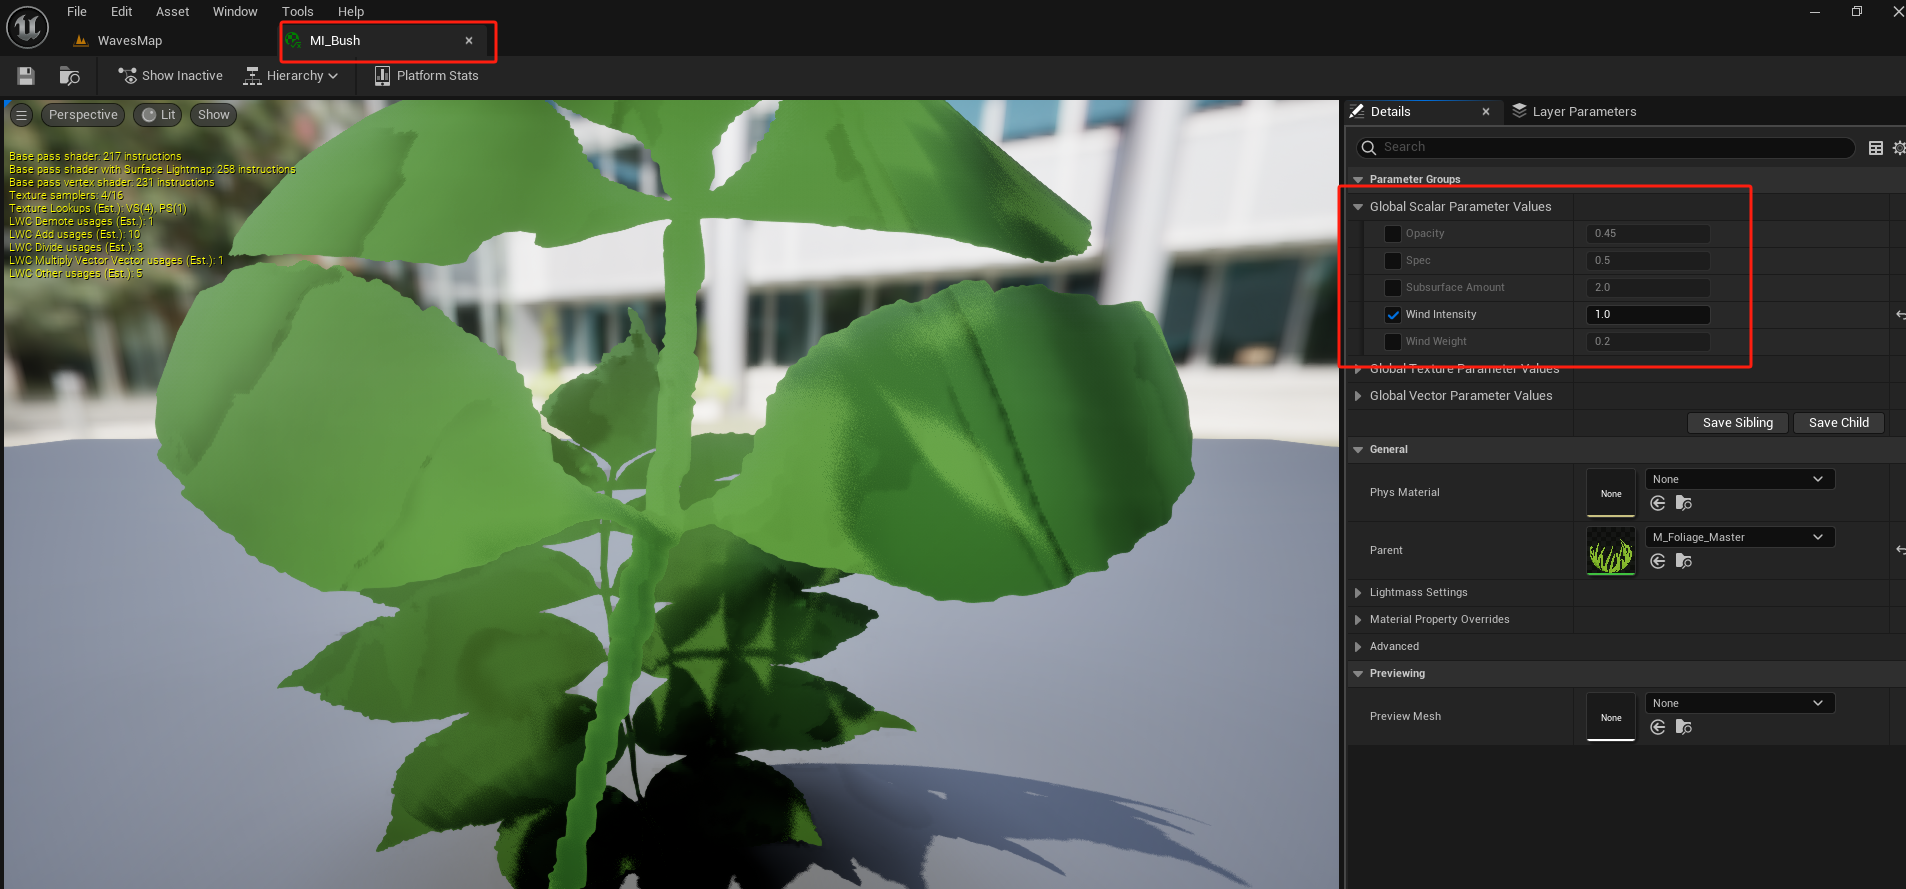The height and width of the screenshot is (889, 1906).
Task: Click the Subsurface Amount value field
Action: click(1648, 288)
